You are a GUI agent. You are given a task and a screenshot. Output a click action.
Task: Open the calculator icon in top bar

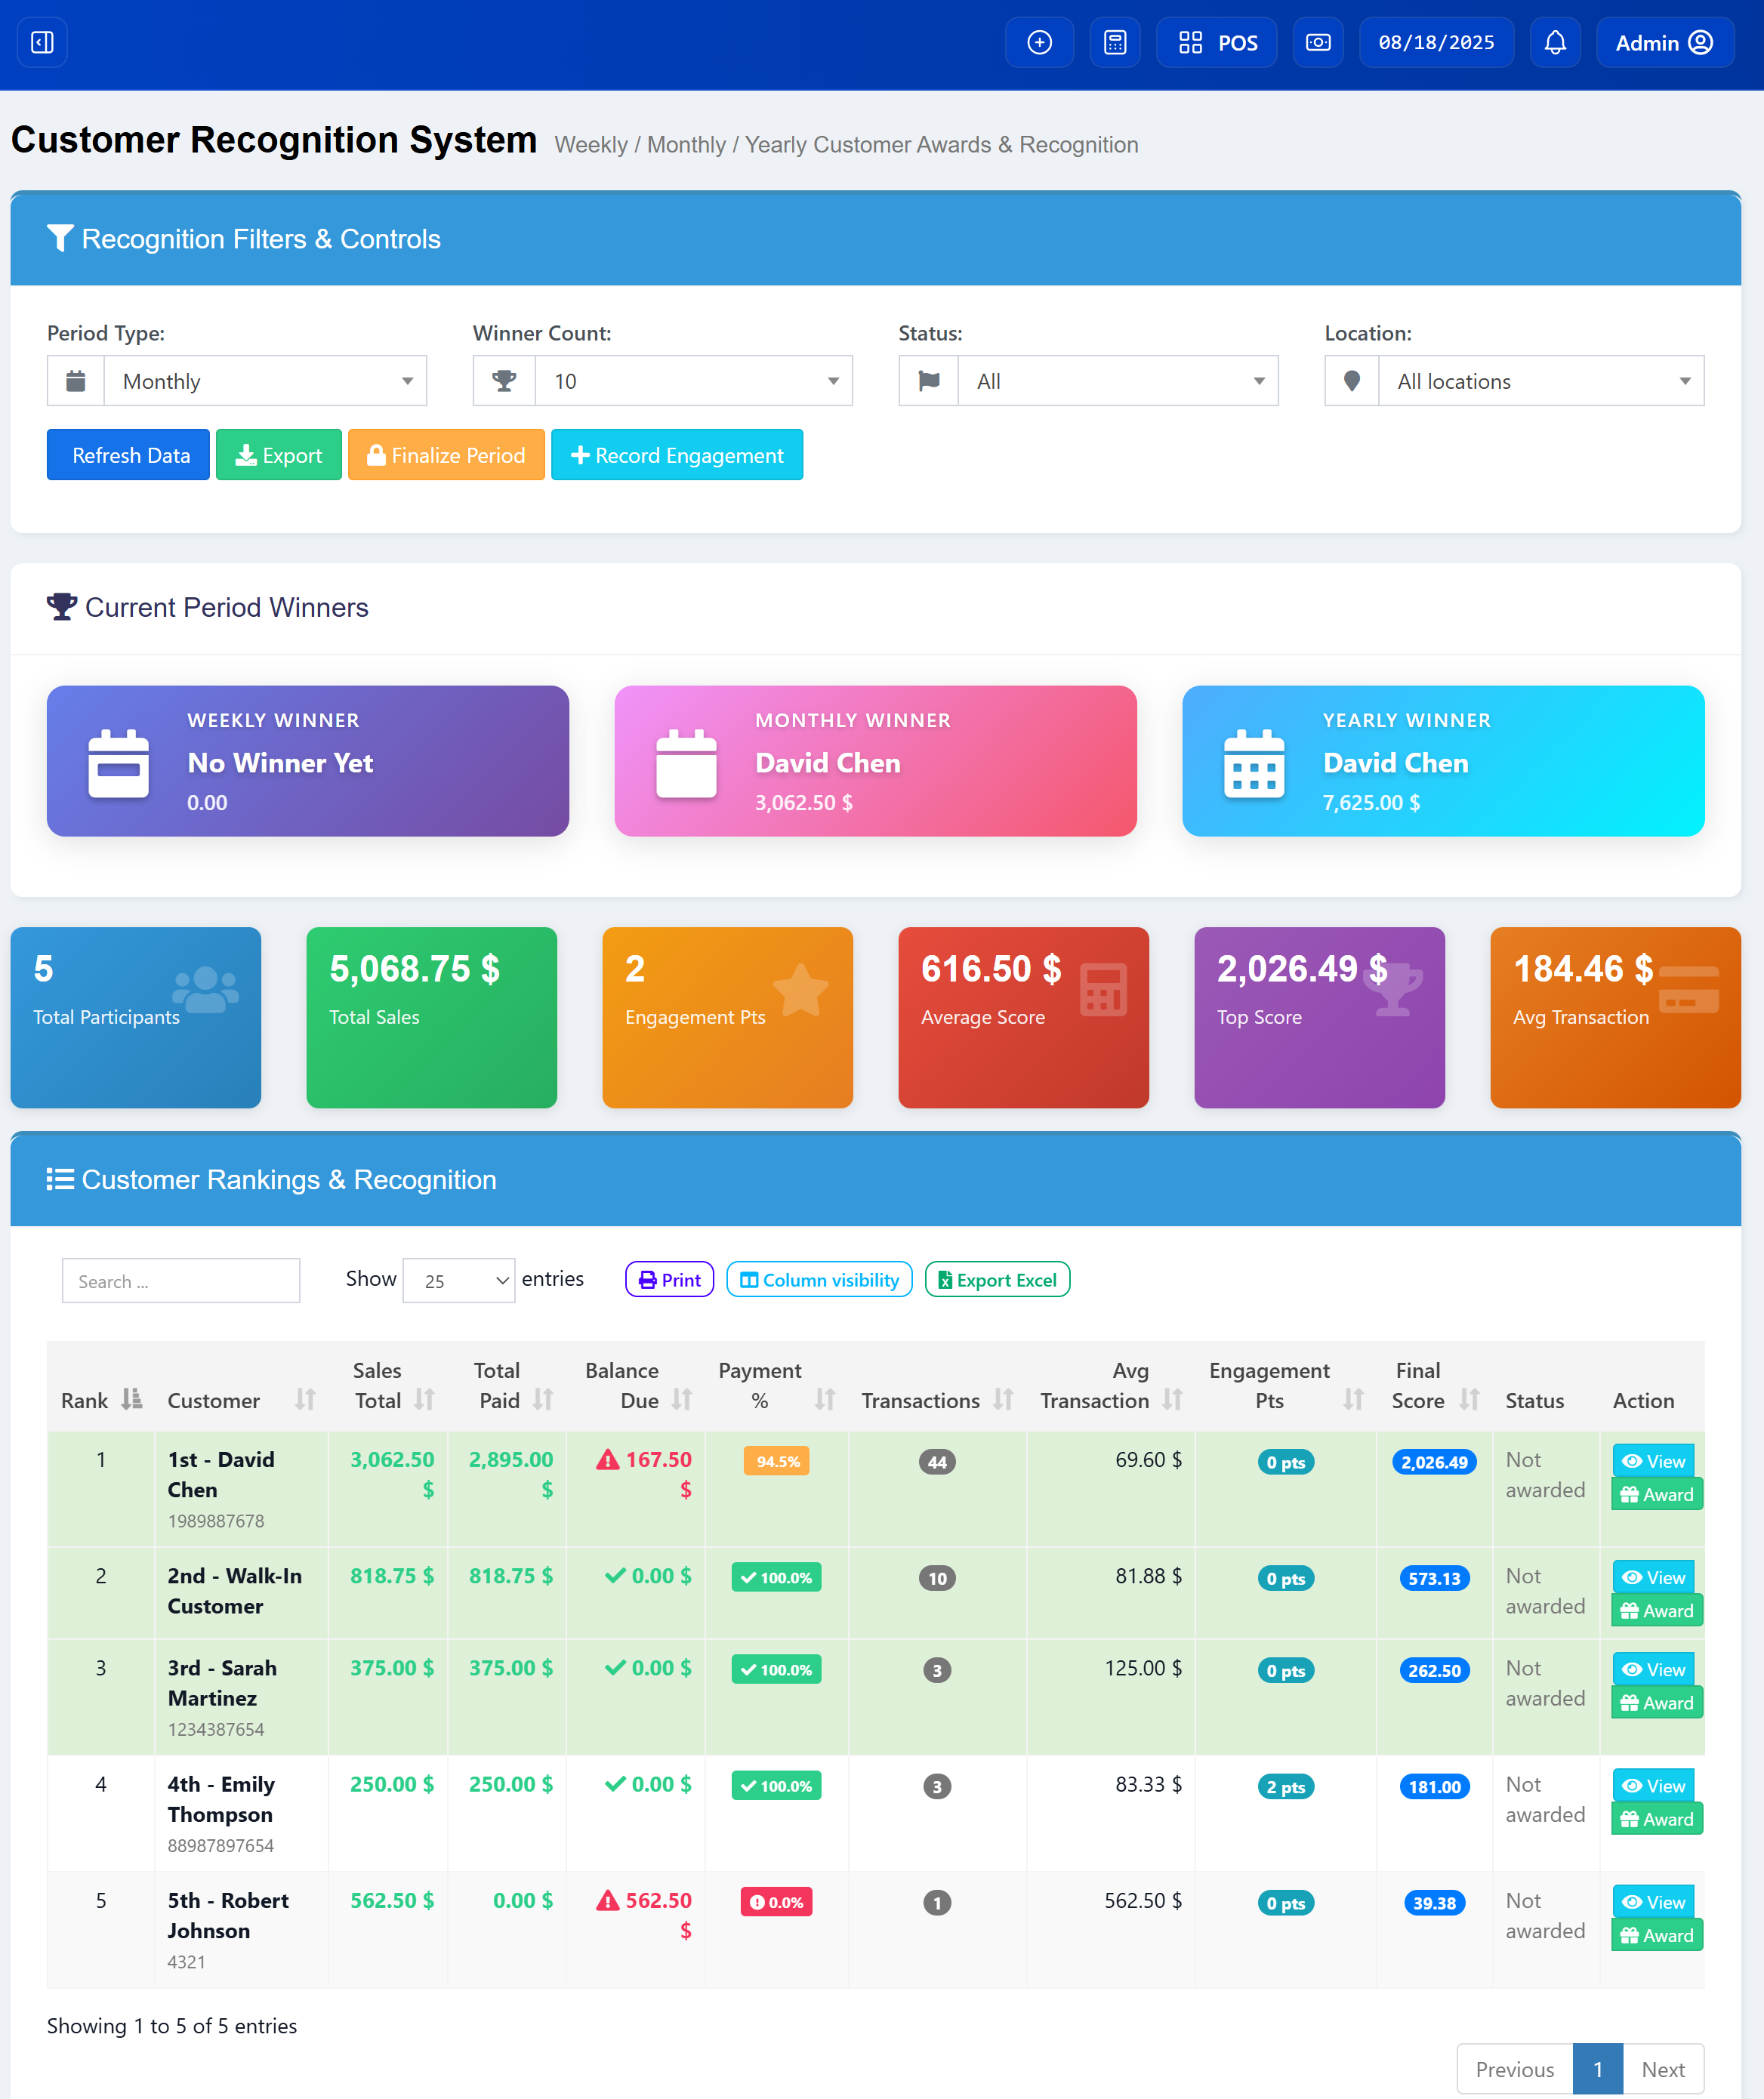[1115, 42]
